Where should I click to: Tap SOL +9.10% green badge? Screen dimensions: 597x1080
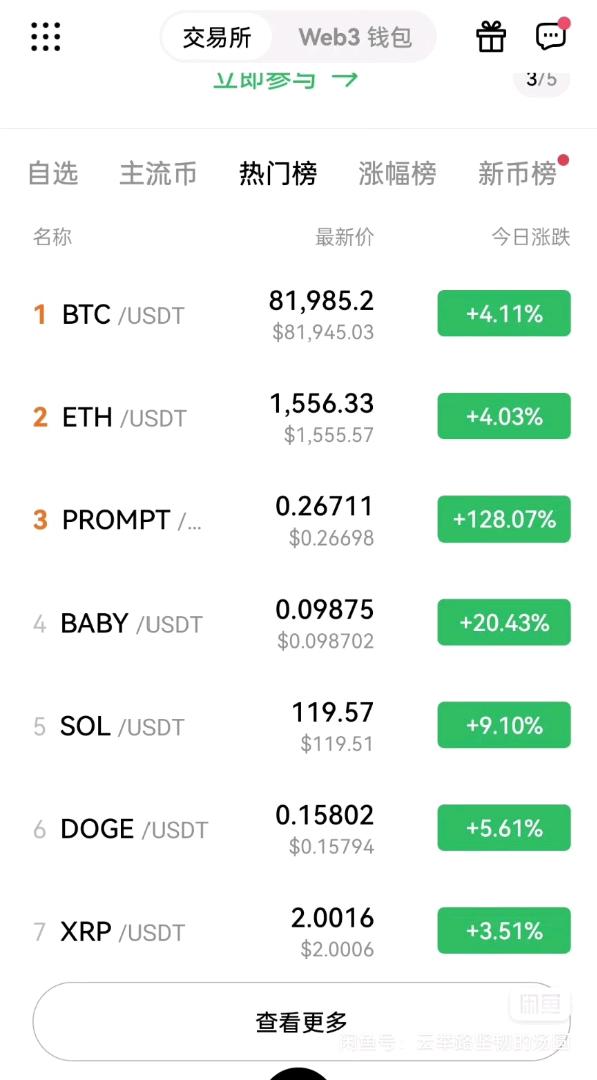[504, 725]
